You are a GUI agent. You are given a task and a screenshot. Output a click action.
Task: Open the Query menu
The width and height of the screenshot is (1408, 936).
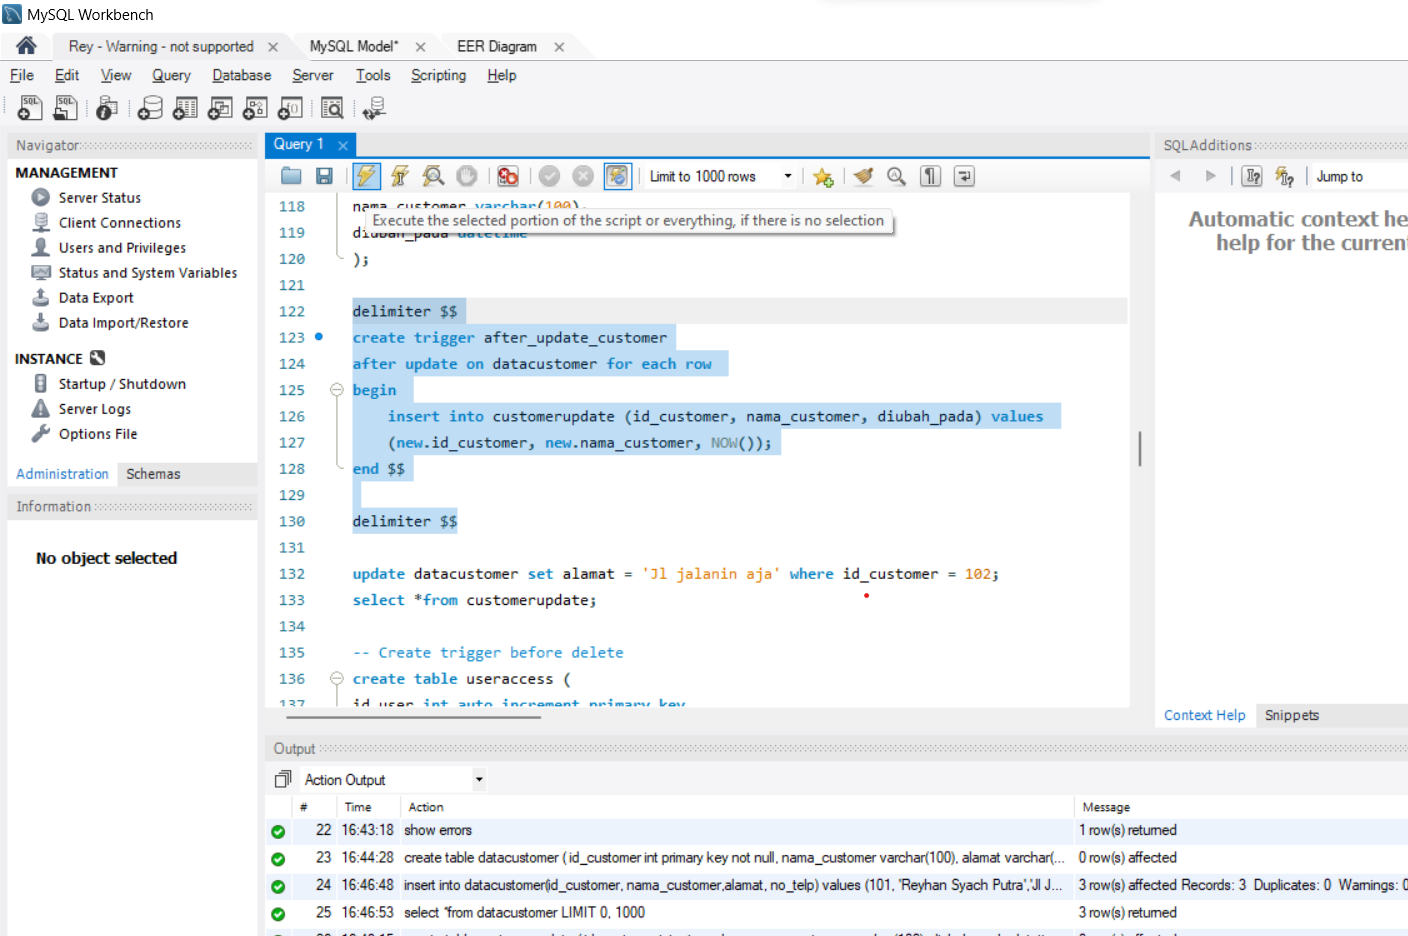[171, 75]
